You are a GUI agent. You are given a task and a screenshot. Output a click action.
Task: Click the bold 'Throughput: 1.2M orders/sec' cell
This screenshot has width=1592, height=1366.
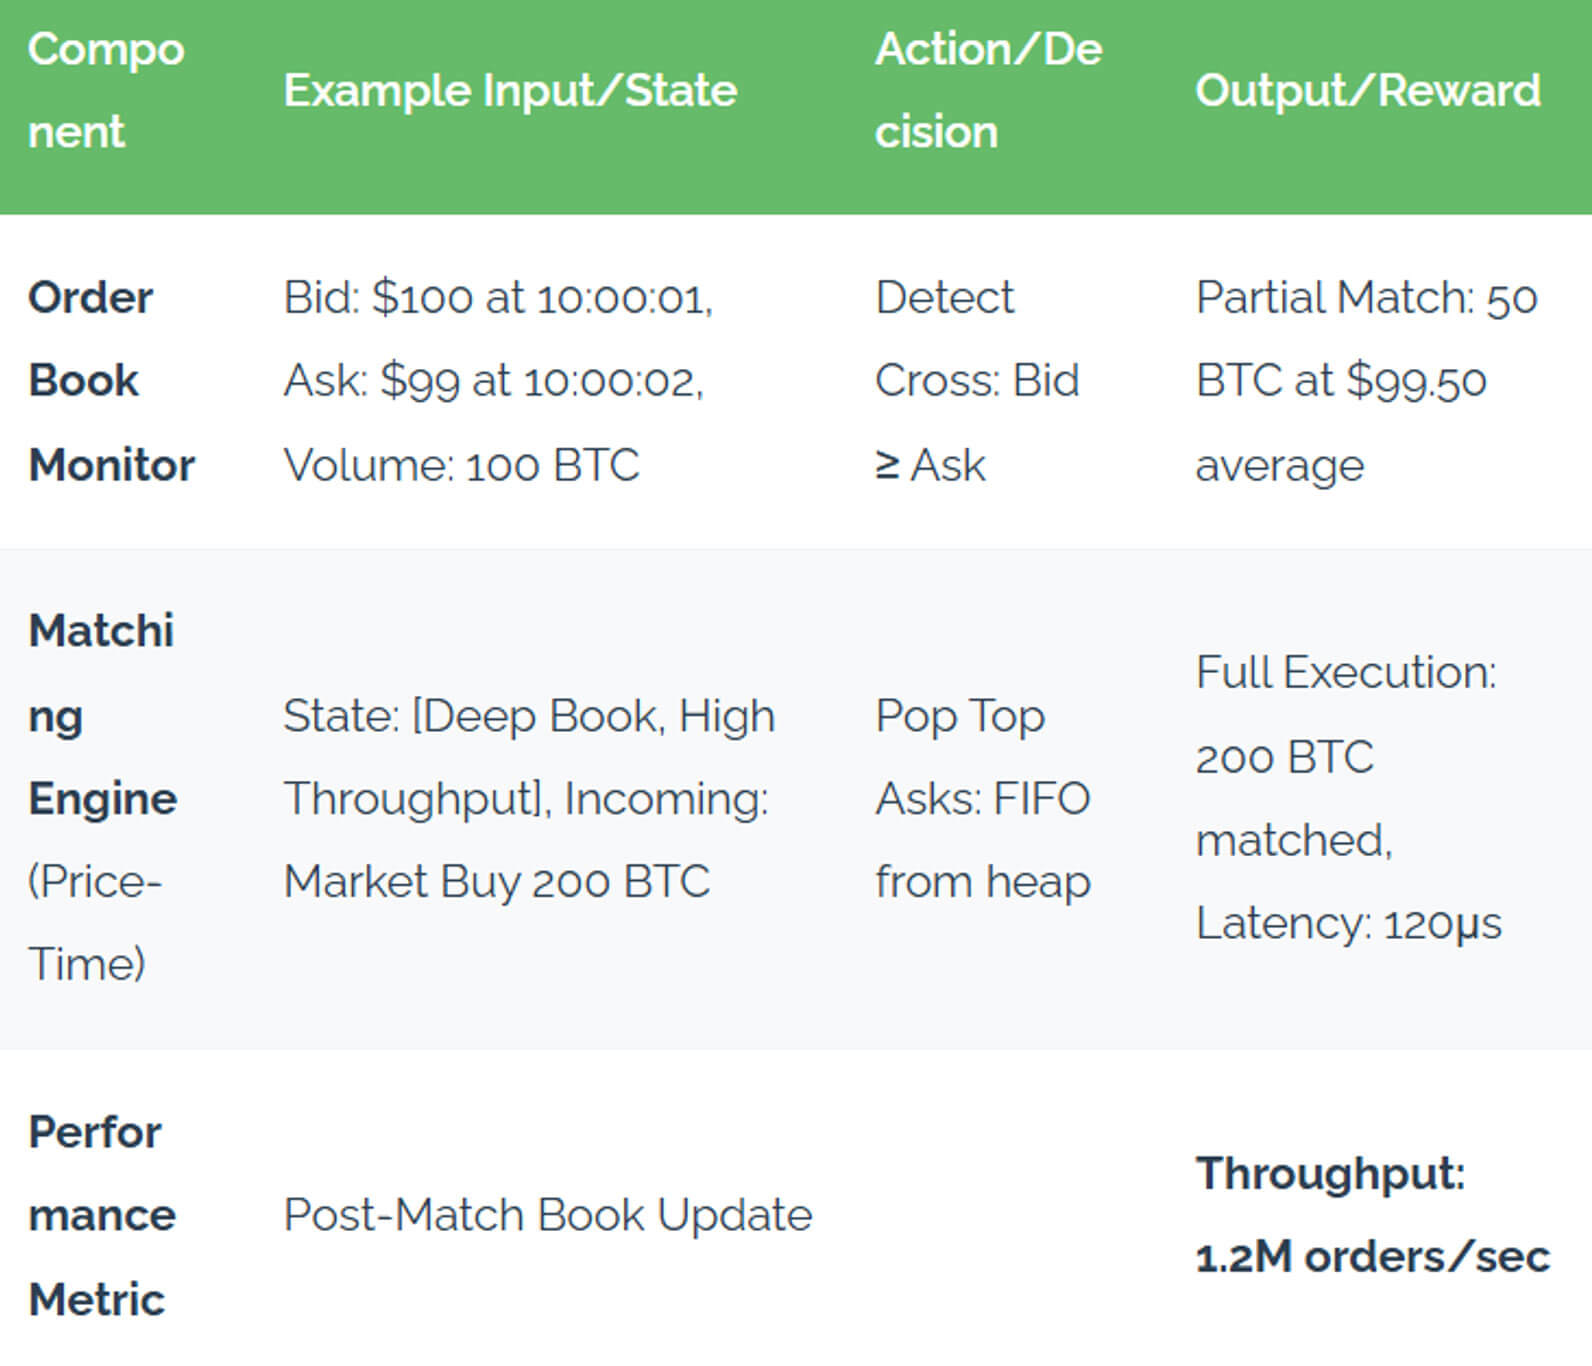click(x=1372, y=1215)
